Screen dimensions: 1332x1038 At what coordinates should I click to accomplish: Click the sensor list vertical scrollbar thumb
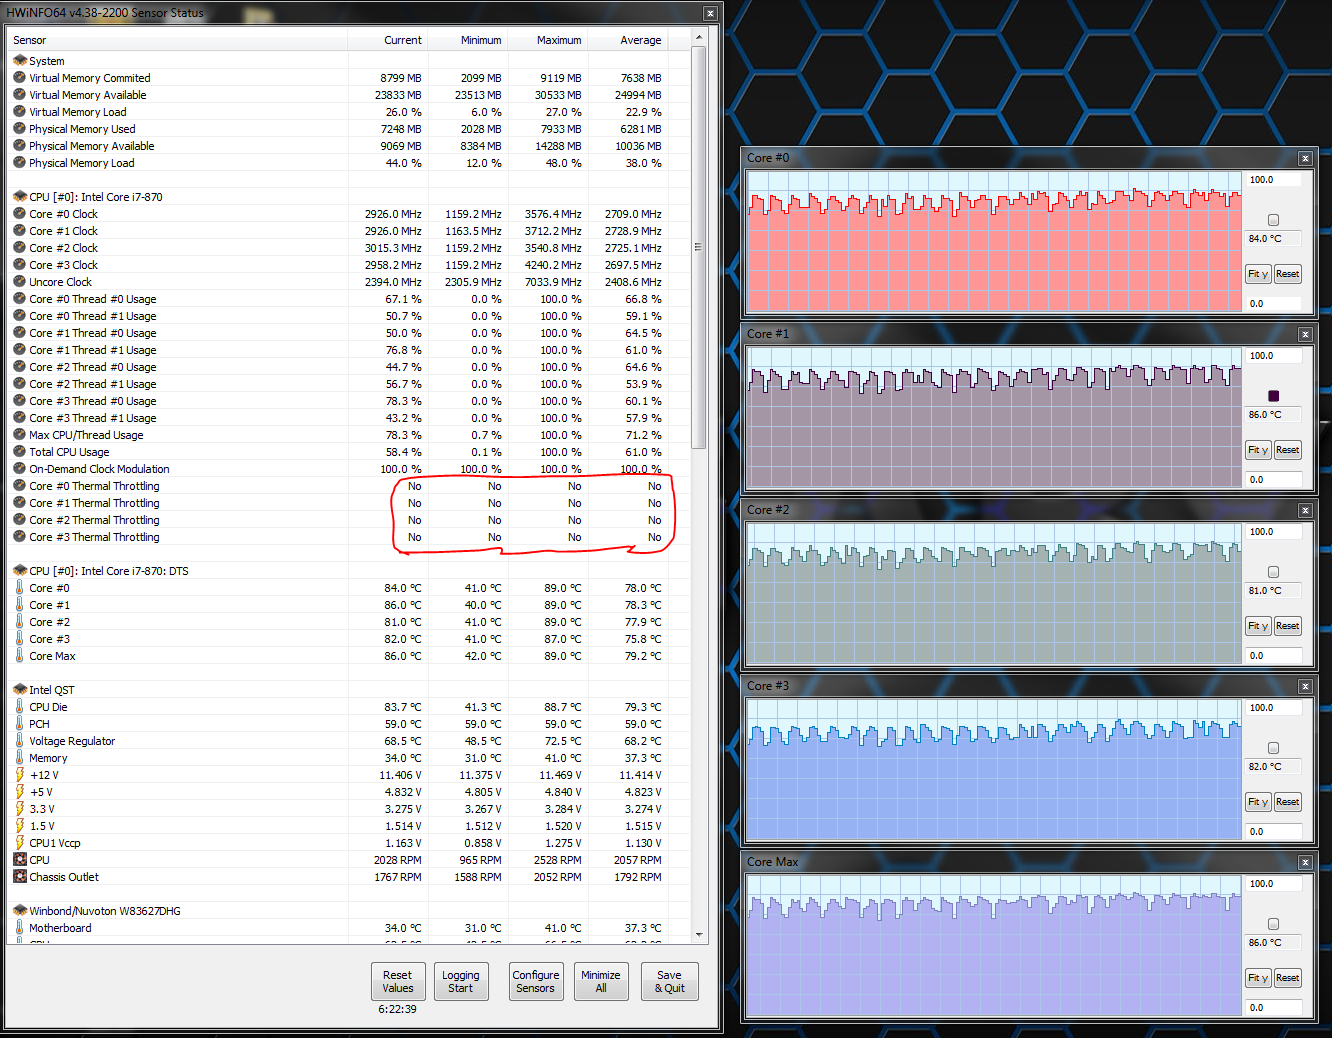pyautogui.click(x=699, y=247)
